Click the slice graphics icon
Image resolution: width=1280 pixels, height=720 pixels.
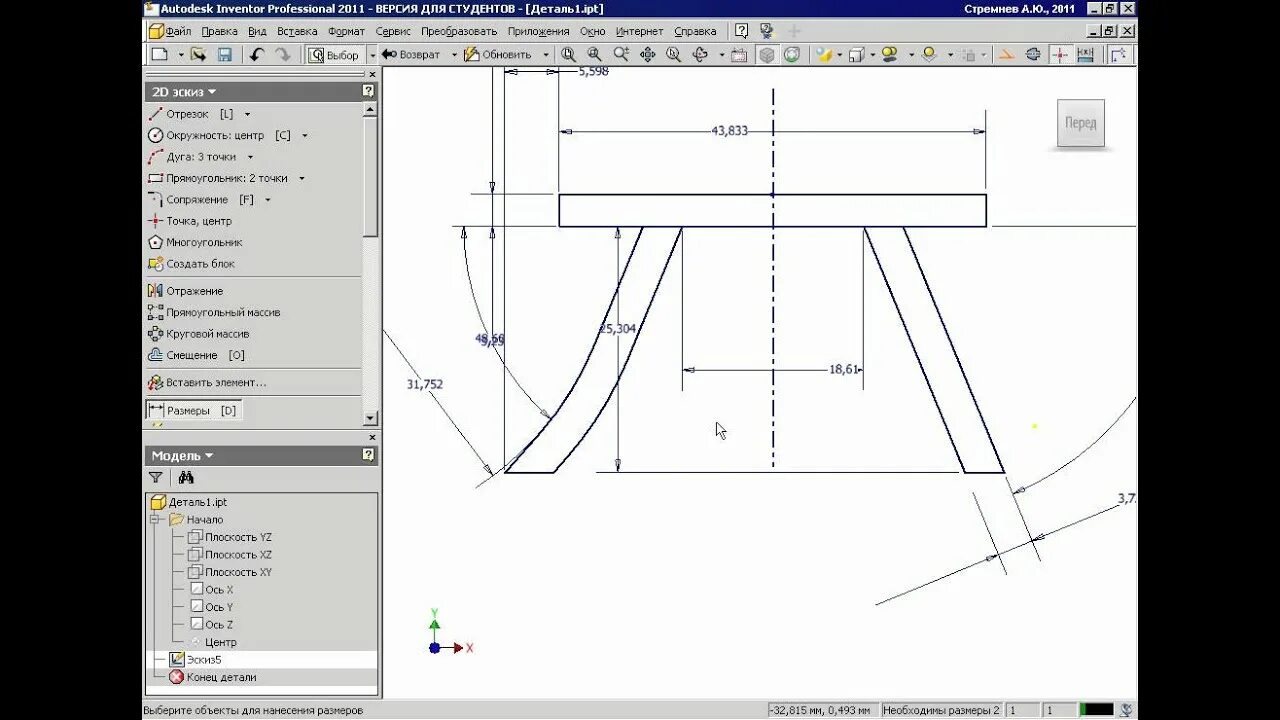coord(1033,54)
